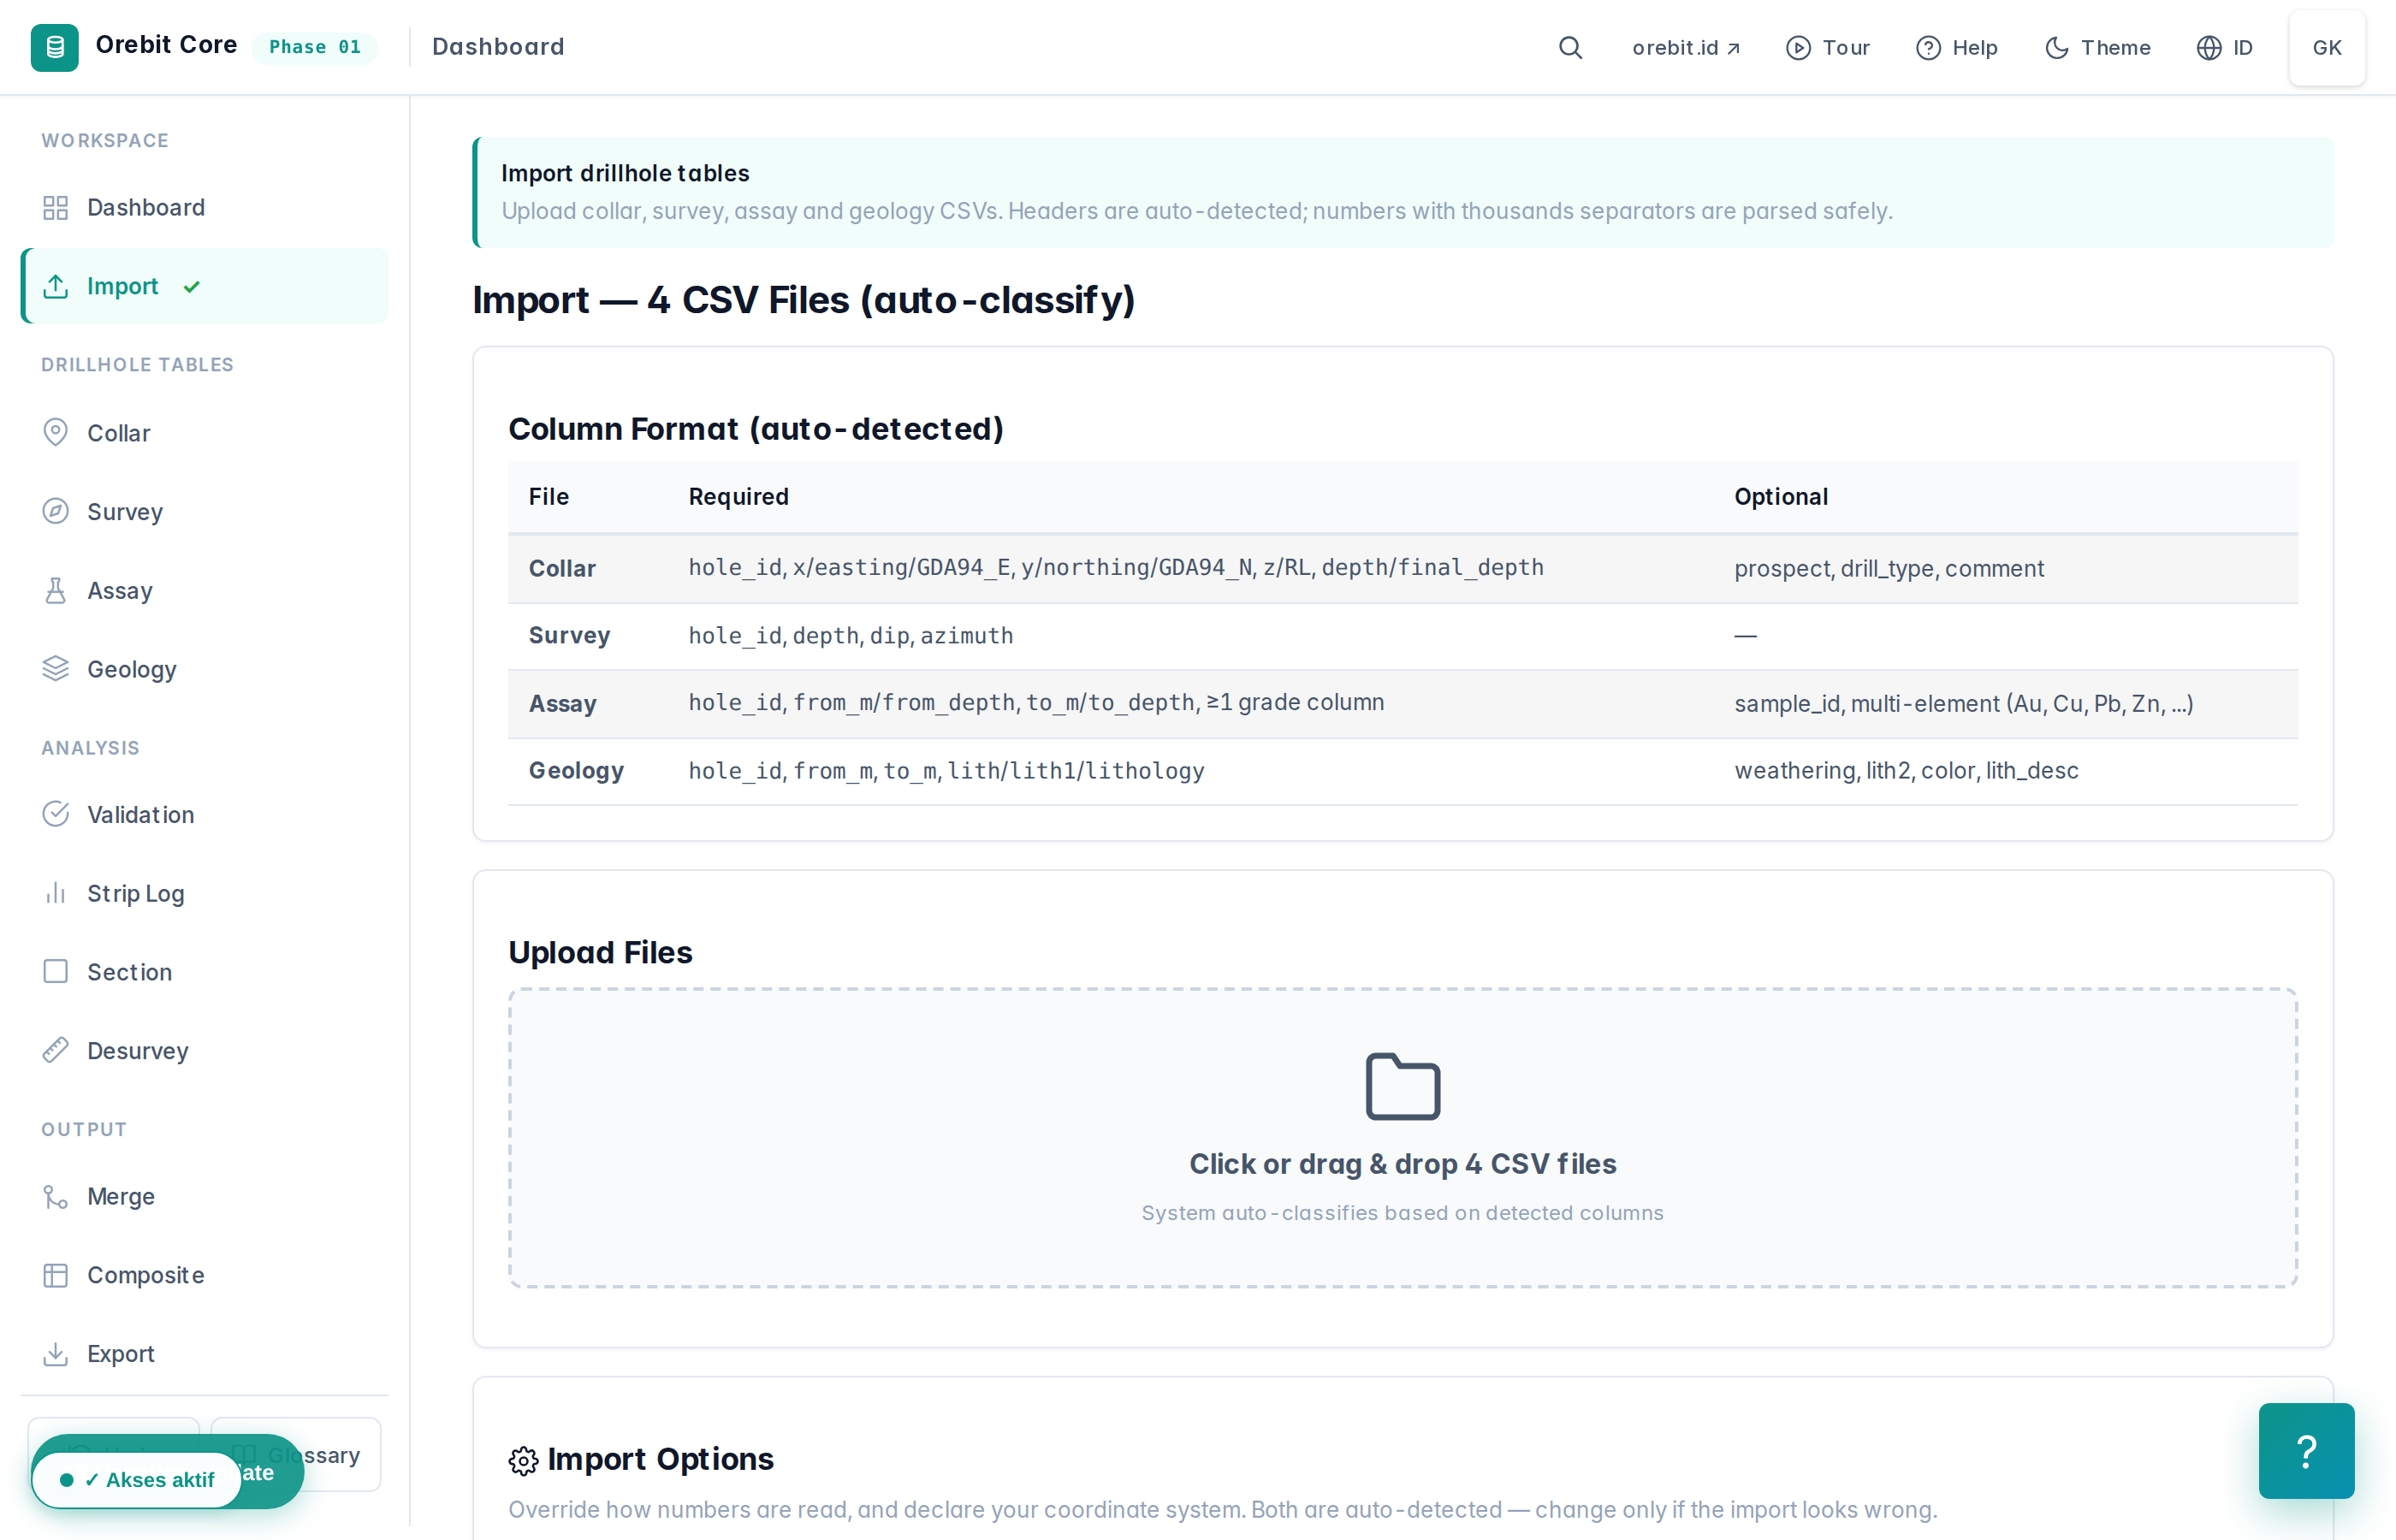The image size is (2396, 1540).
Task: Open the Assay table page
Action: click(204, 590)
